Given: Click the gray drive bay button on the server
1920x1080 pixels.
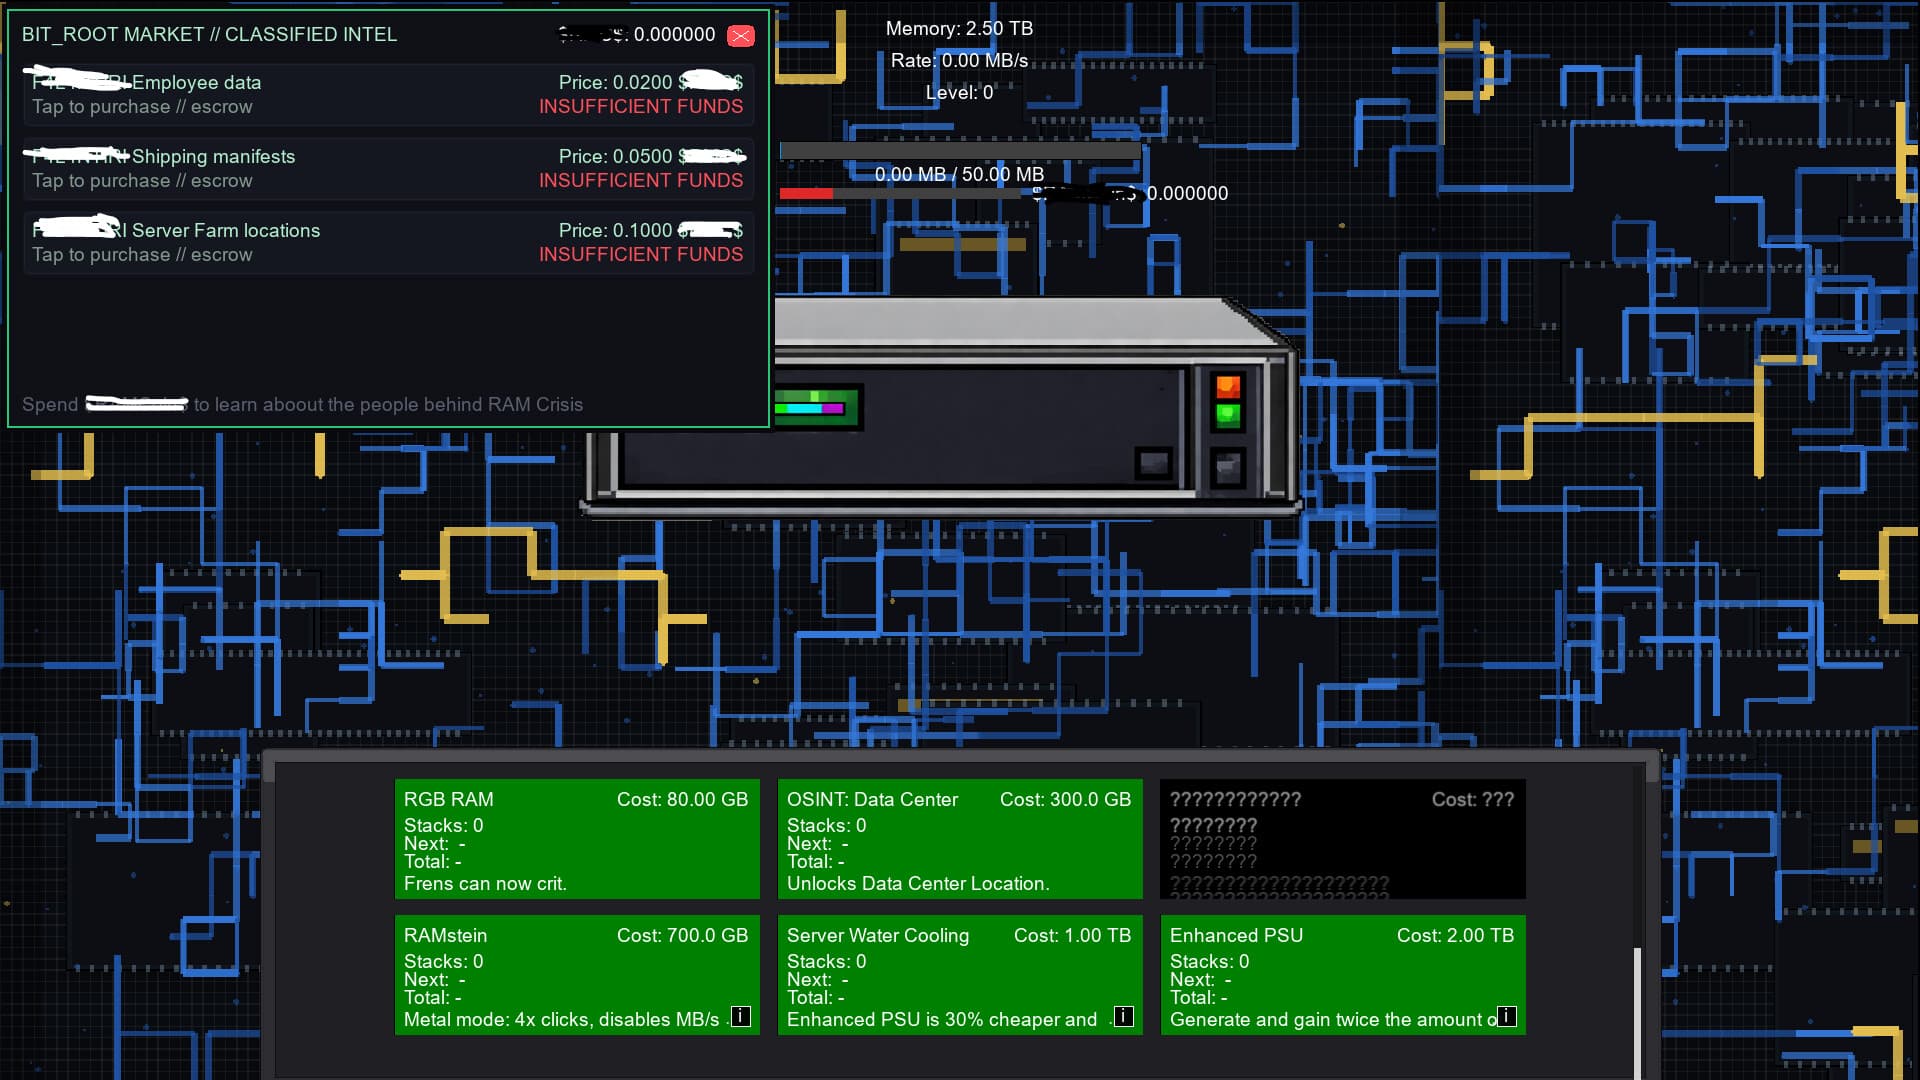Looking at the screenshot, I should click(1153, 460).
